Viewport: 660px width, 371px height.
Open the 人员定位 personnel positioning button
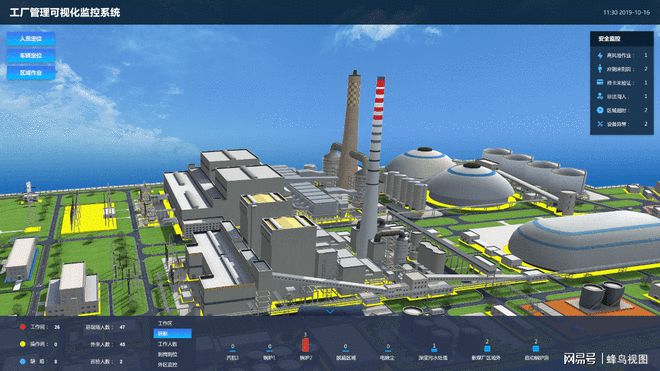click(x=31, y=39)
